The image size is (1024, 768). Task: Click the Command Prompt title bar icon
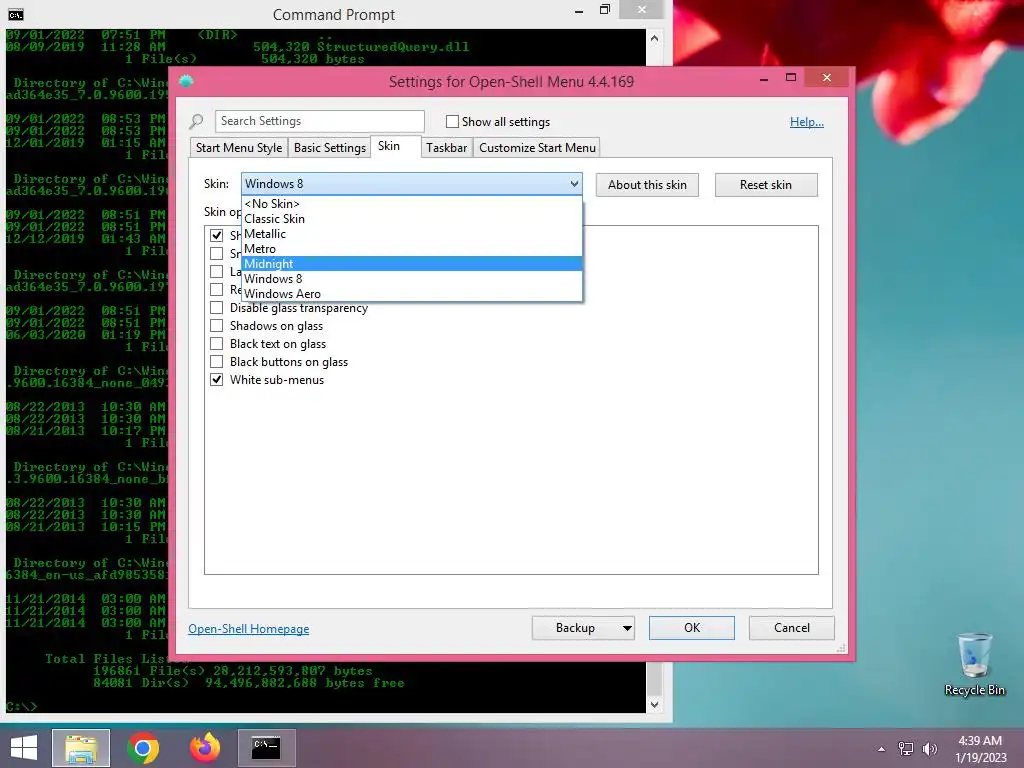[15, 14]
